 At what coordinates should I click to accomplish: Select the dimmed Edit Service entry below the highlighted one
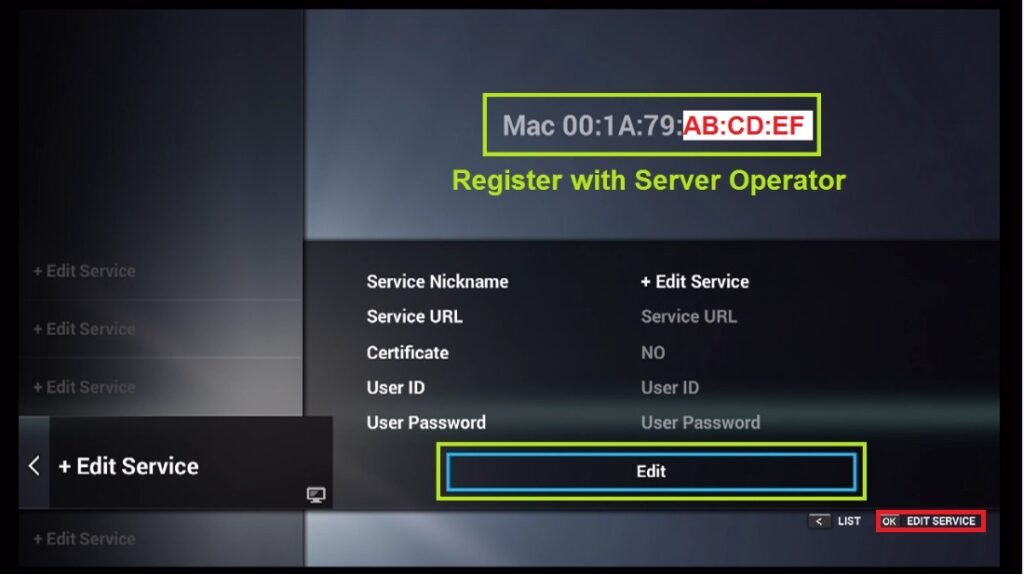click(x=85, y=539)
